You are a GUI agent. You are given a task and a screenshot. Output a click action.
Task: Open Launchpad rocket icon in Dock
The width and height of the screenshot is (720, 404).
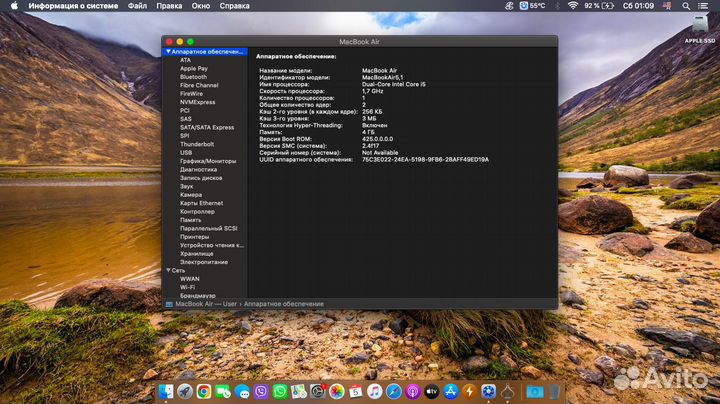185,392
